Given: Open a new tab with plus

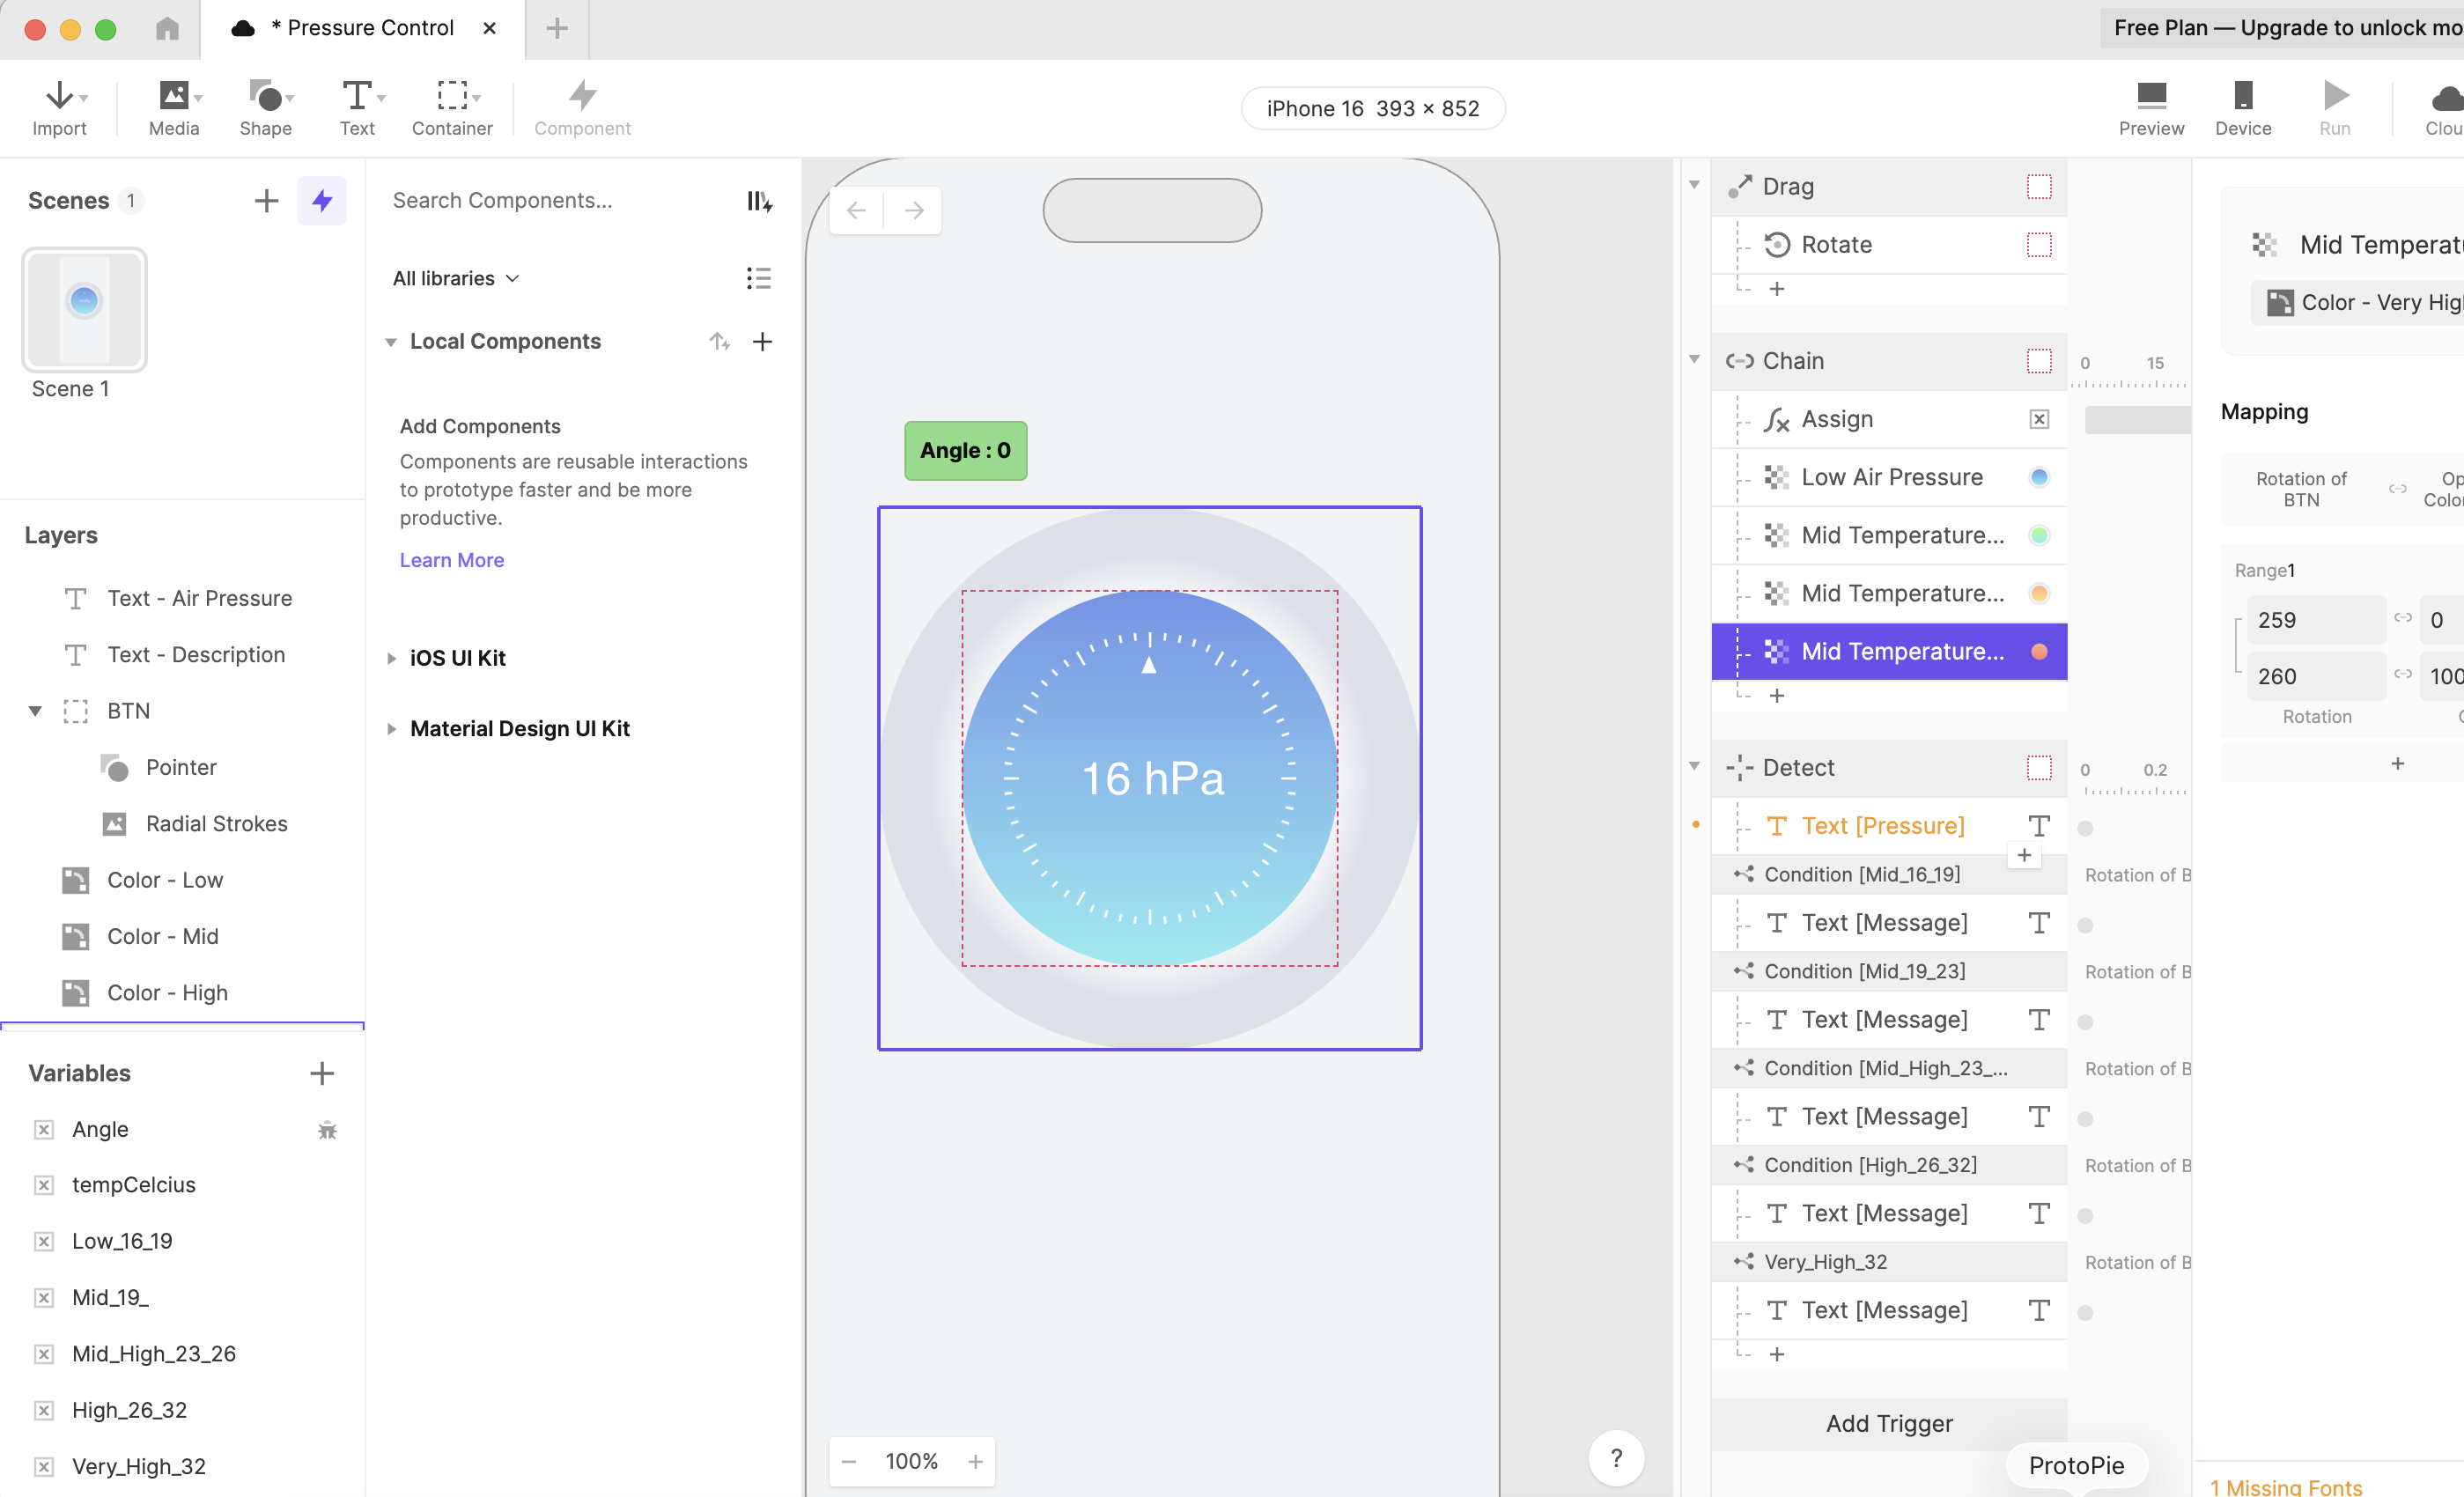Looking at the screenshot, I should pos(557,28).
